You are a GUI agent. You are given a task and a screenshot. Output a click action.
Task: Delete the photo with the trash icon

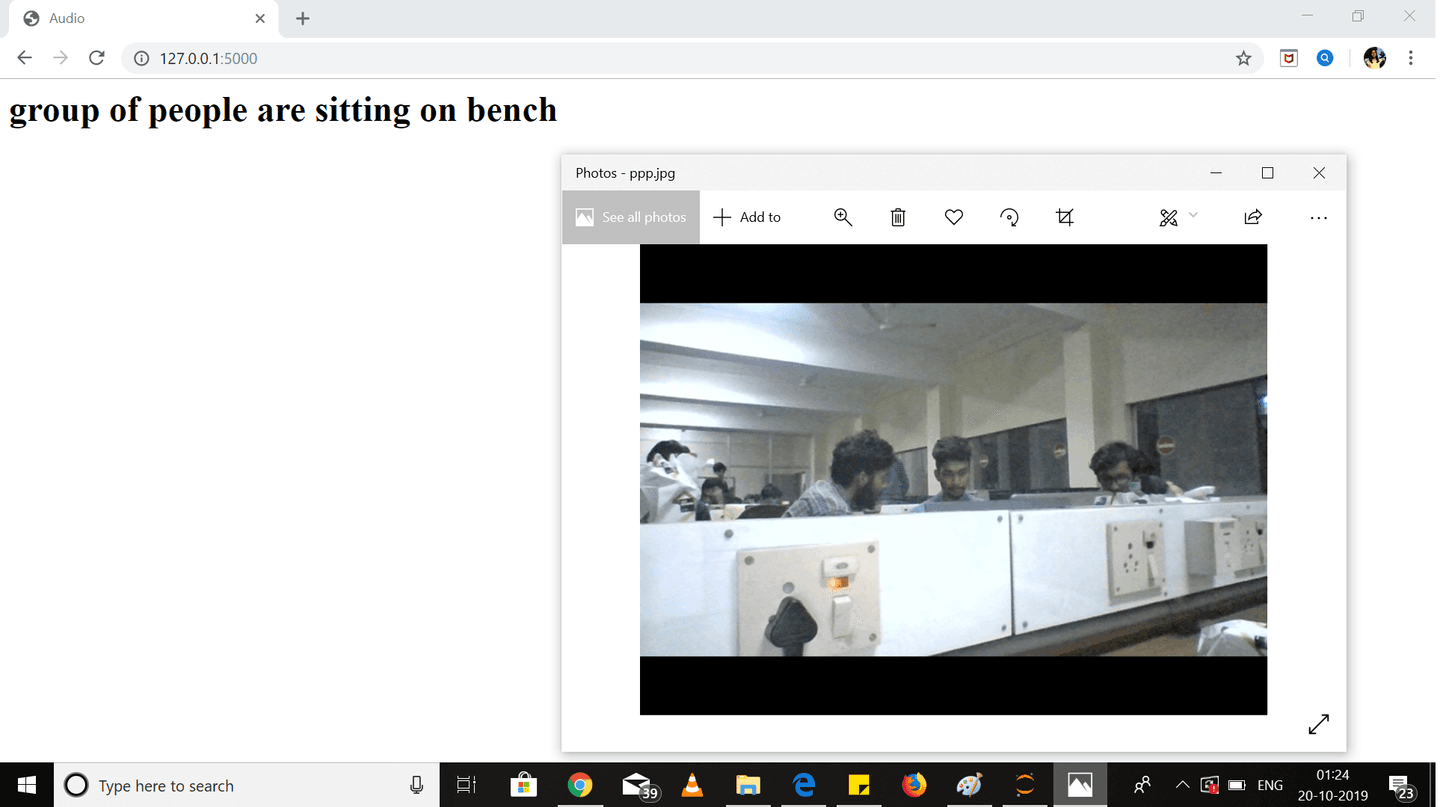click(898, 217)
